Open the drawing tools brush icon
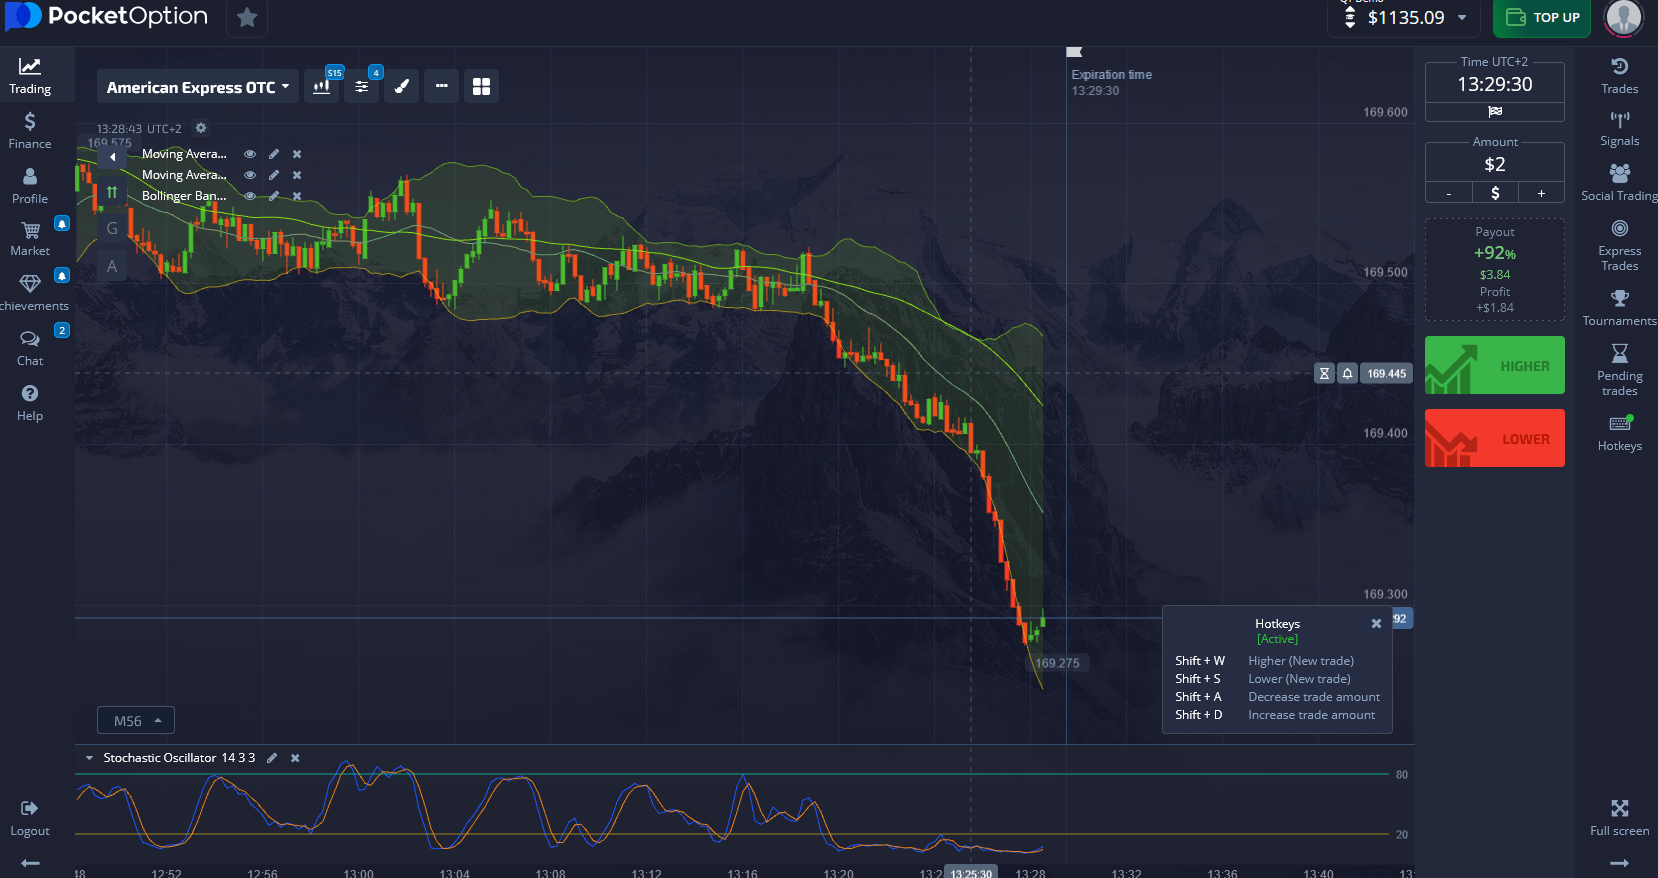1658x878 pixels. coord(402,86)
